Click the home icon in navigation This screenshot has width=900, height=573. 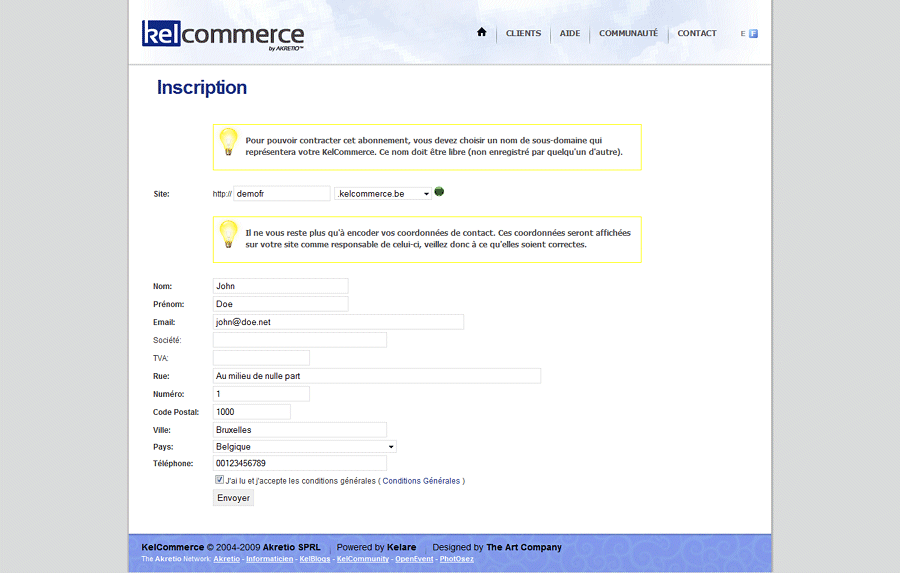[481, 33]
